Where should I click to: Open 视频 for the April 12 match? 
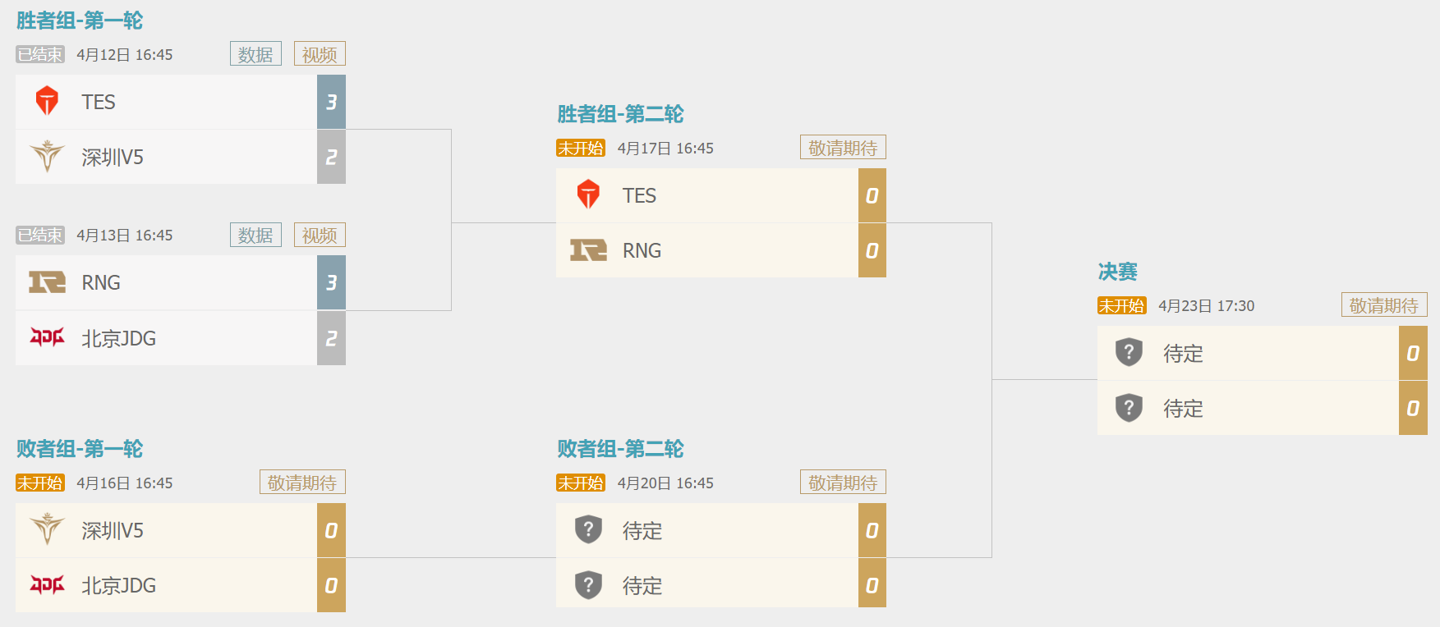[320, 54]
